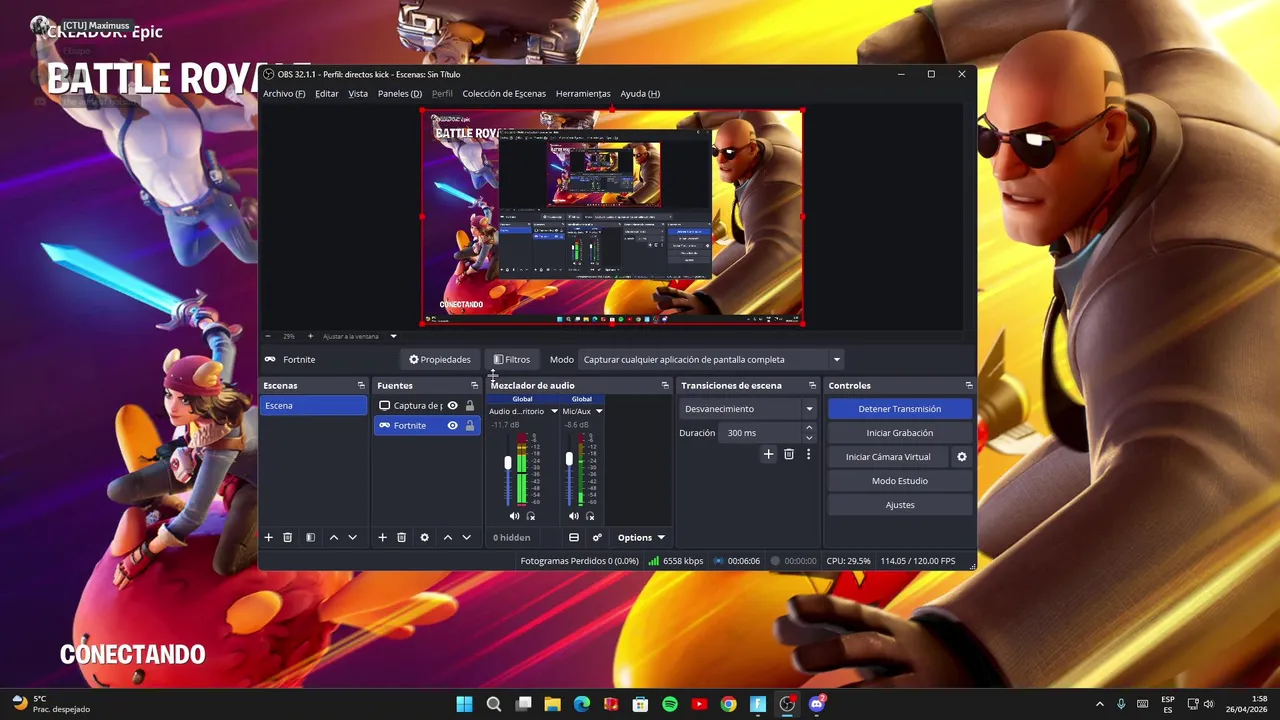Open the capture Modo dropdown
1280x720 pixels.
click(711, 360)
